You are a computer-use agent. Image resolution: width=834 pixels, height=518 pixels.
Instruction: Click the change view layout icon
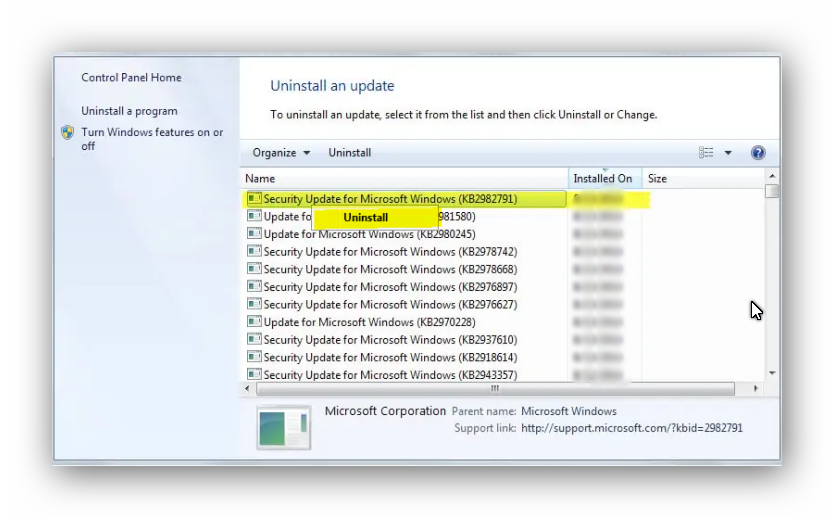706,153
